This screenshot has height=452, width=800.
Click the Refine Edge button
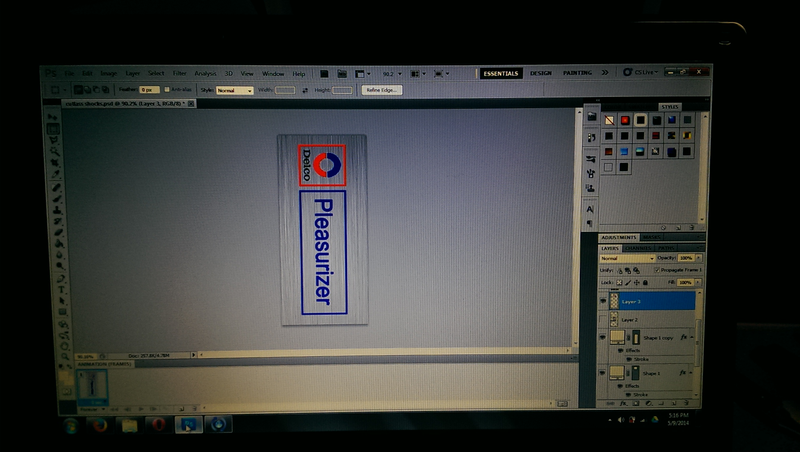382,90
